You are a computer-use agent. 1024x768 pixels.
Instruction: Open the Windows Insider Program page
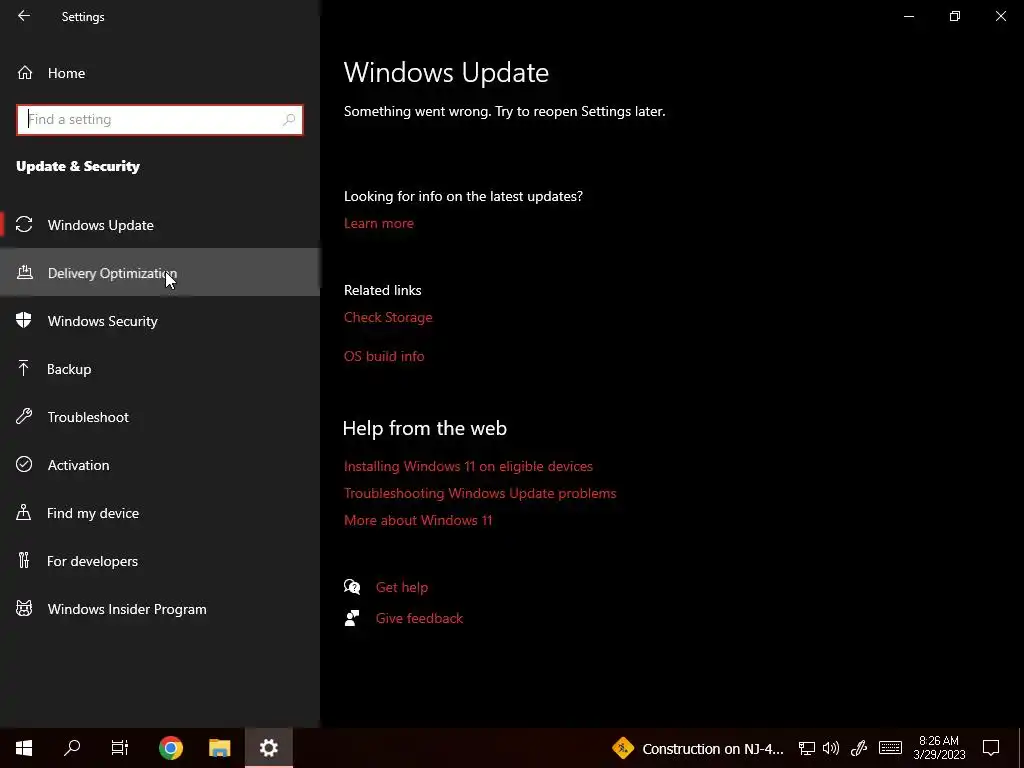[x=160, y=609]
